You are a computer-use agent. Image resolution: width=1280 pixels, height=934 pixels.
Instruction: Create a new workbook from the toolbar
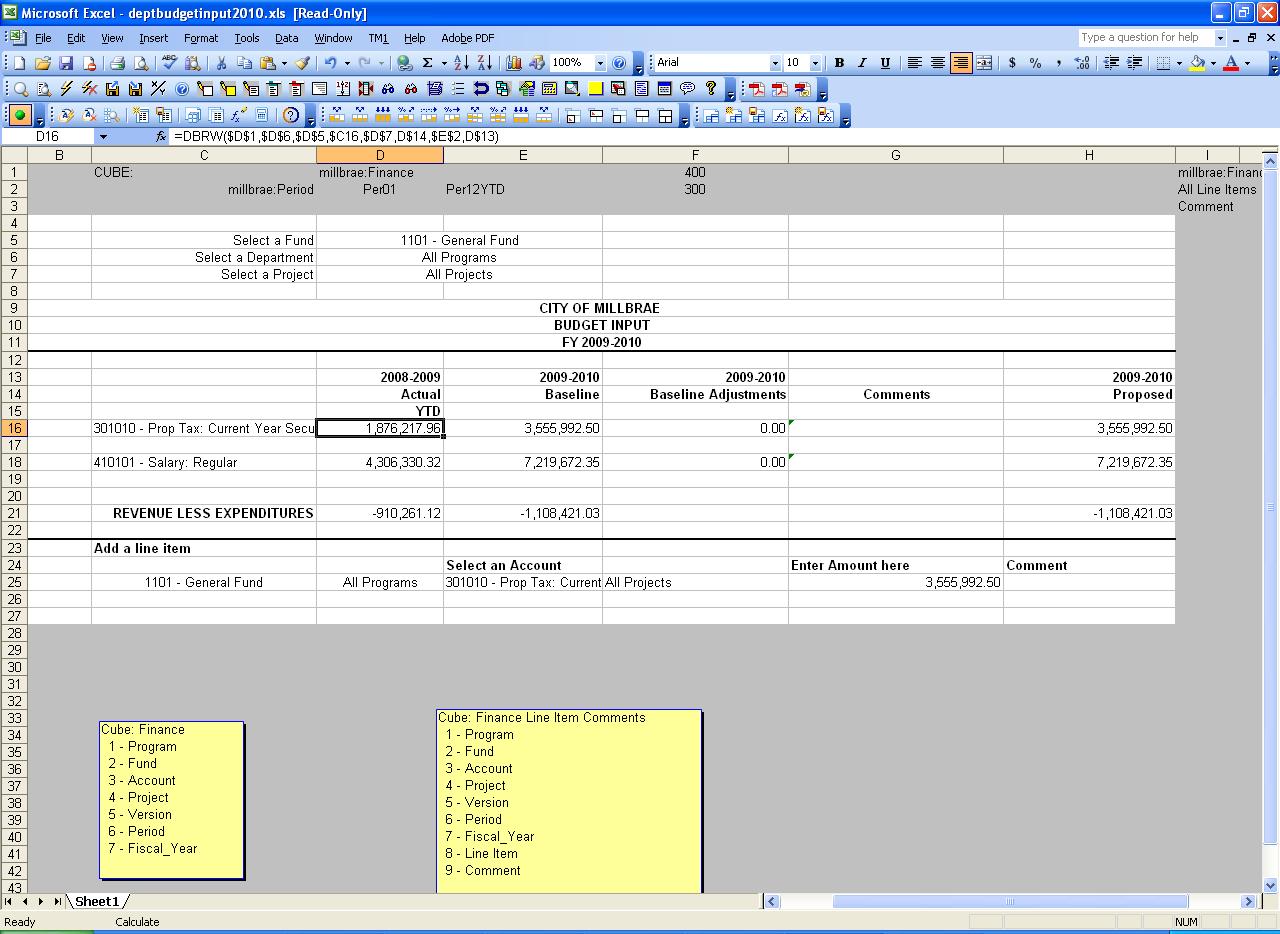18,63
